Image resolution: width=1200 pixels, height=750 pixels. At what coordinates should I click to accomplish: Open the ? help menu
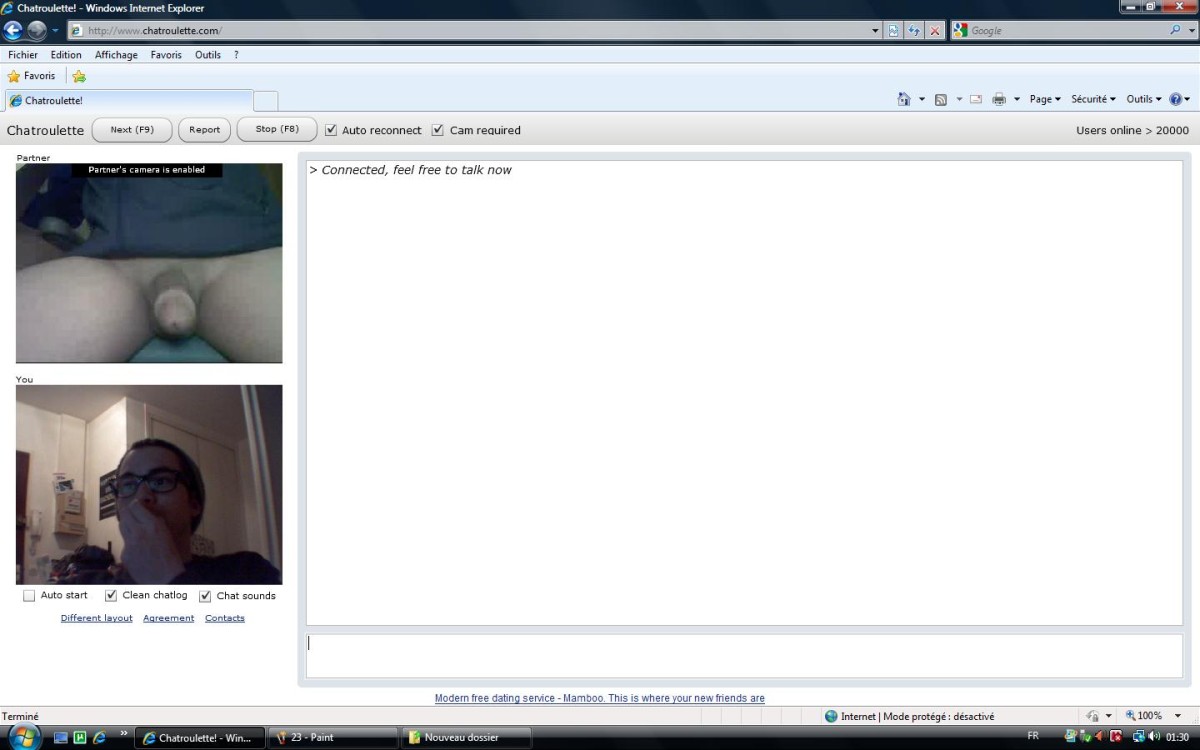[236, 55]
